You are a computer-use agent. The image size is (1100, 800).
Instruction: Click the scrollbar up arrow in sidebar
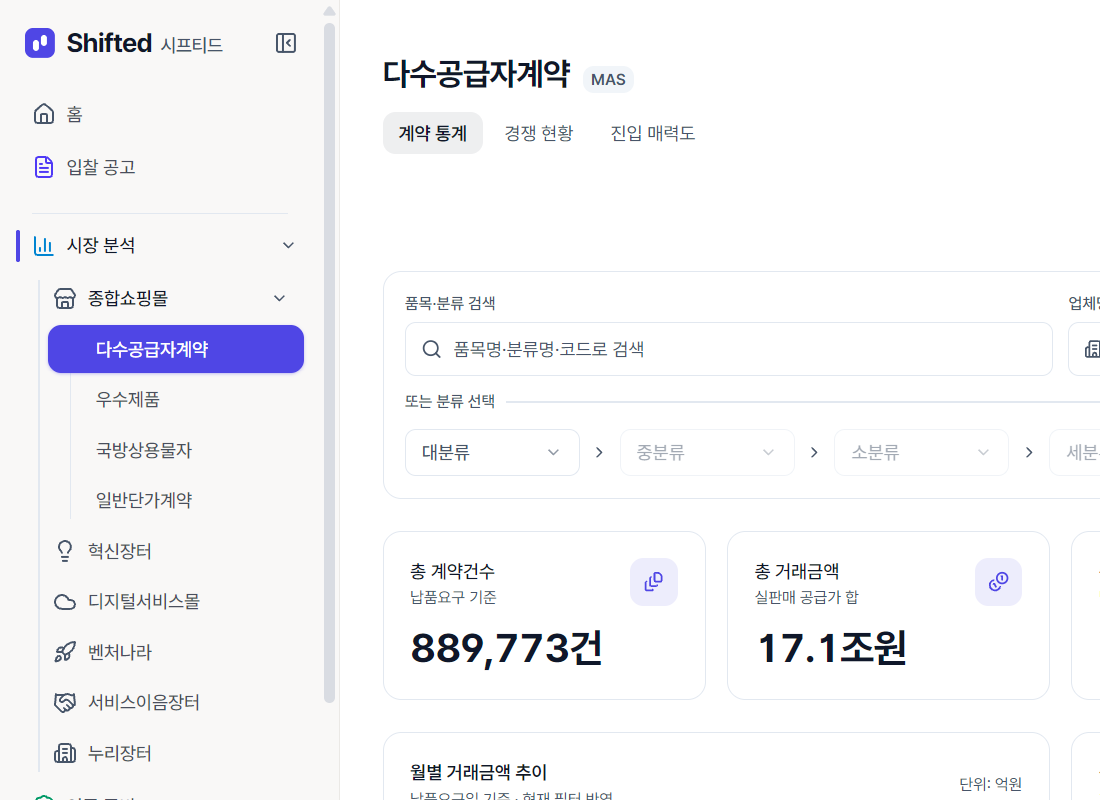pos(330,11)
